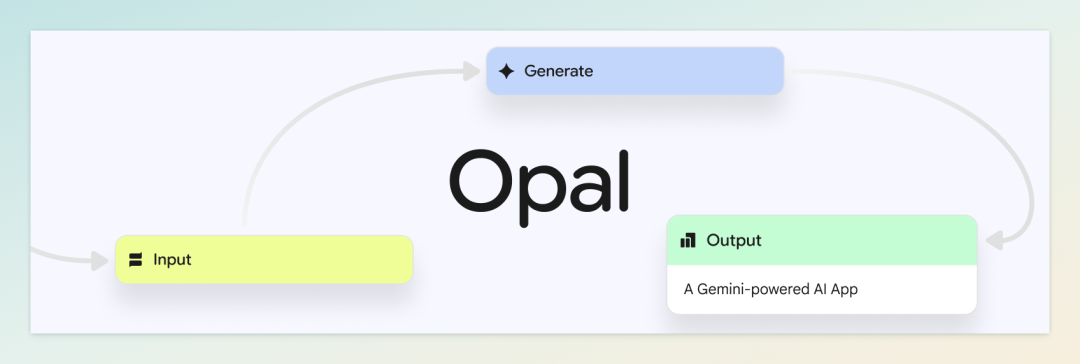Click the arrowhead pointing into the Generate node
Image resolution: width=1080 pixels, height=364 pixels.
pos(472,71)
